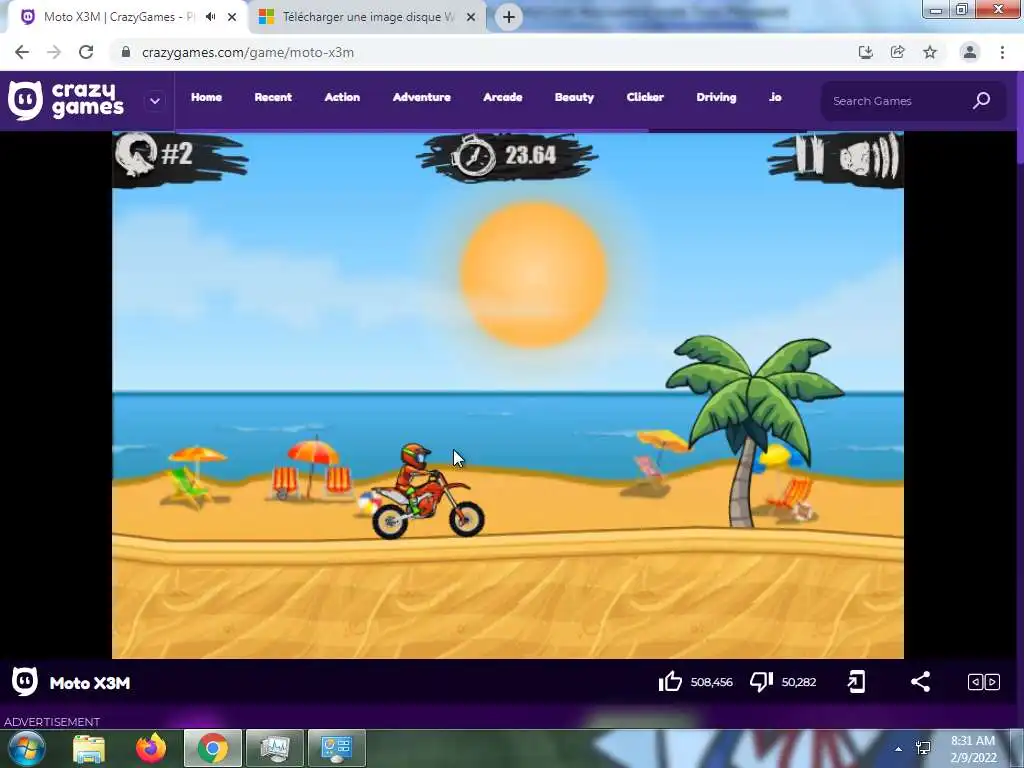Viewport: 1024px width, 768px height.
Task: Open File Explorer from taskbar
Action: click(x=89, y=749)
